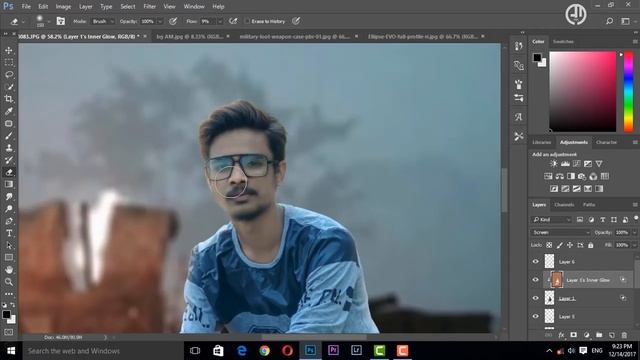Select the Eyedropper tool

click(9, 111)
